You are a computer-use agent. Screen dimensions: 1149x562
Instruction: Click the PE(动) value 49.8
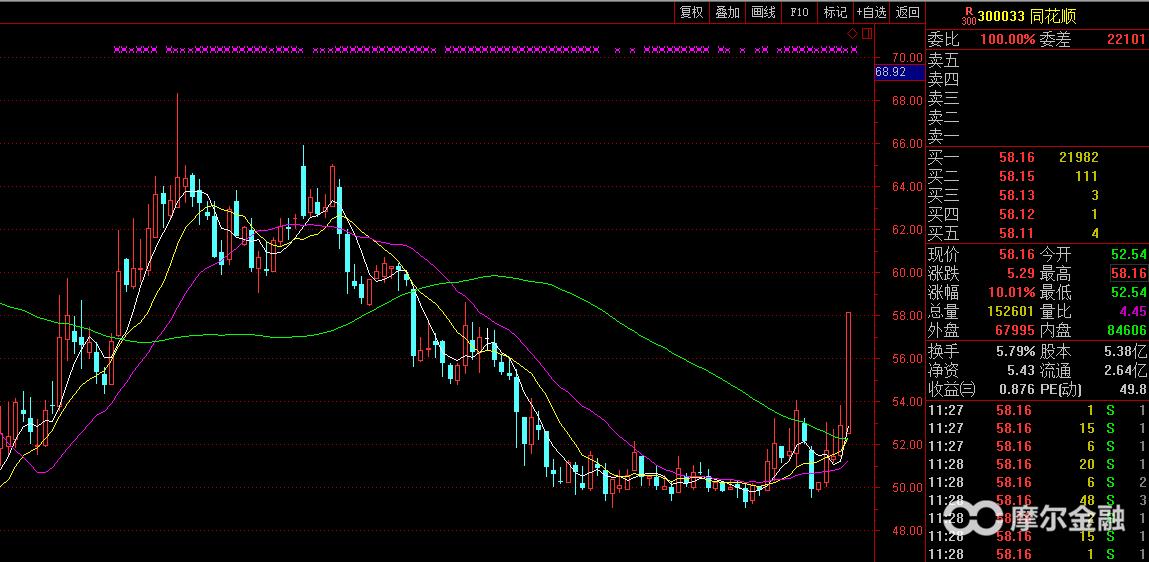(1133, 390)
